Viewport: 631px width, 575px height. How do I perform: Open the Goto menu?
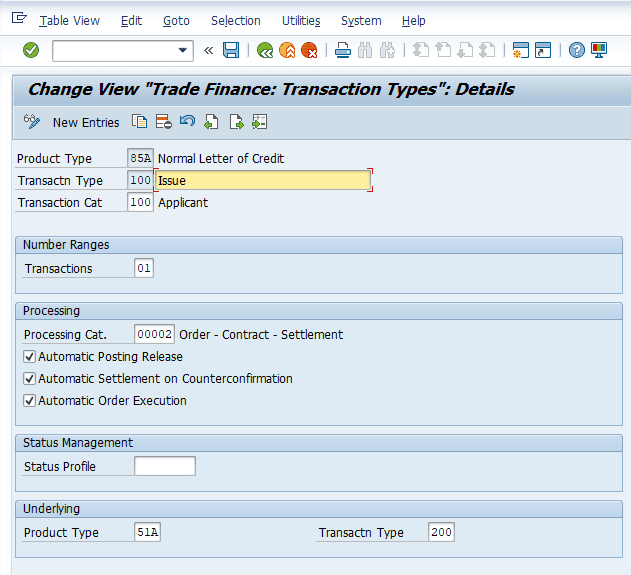click(176, 20)
